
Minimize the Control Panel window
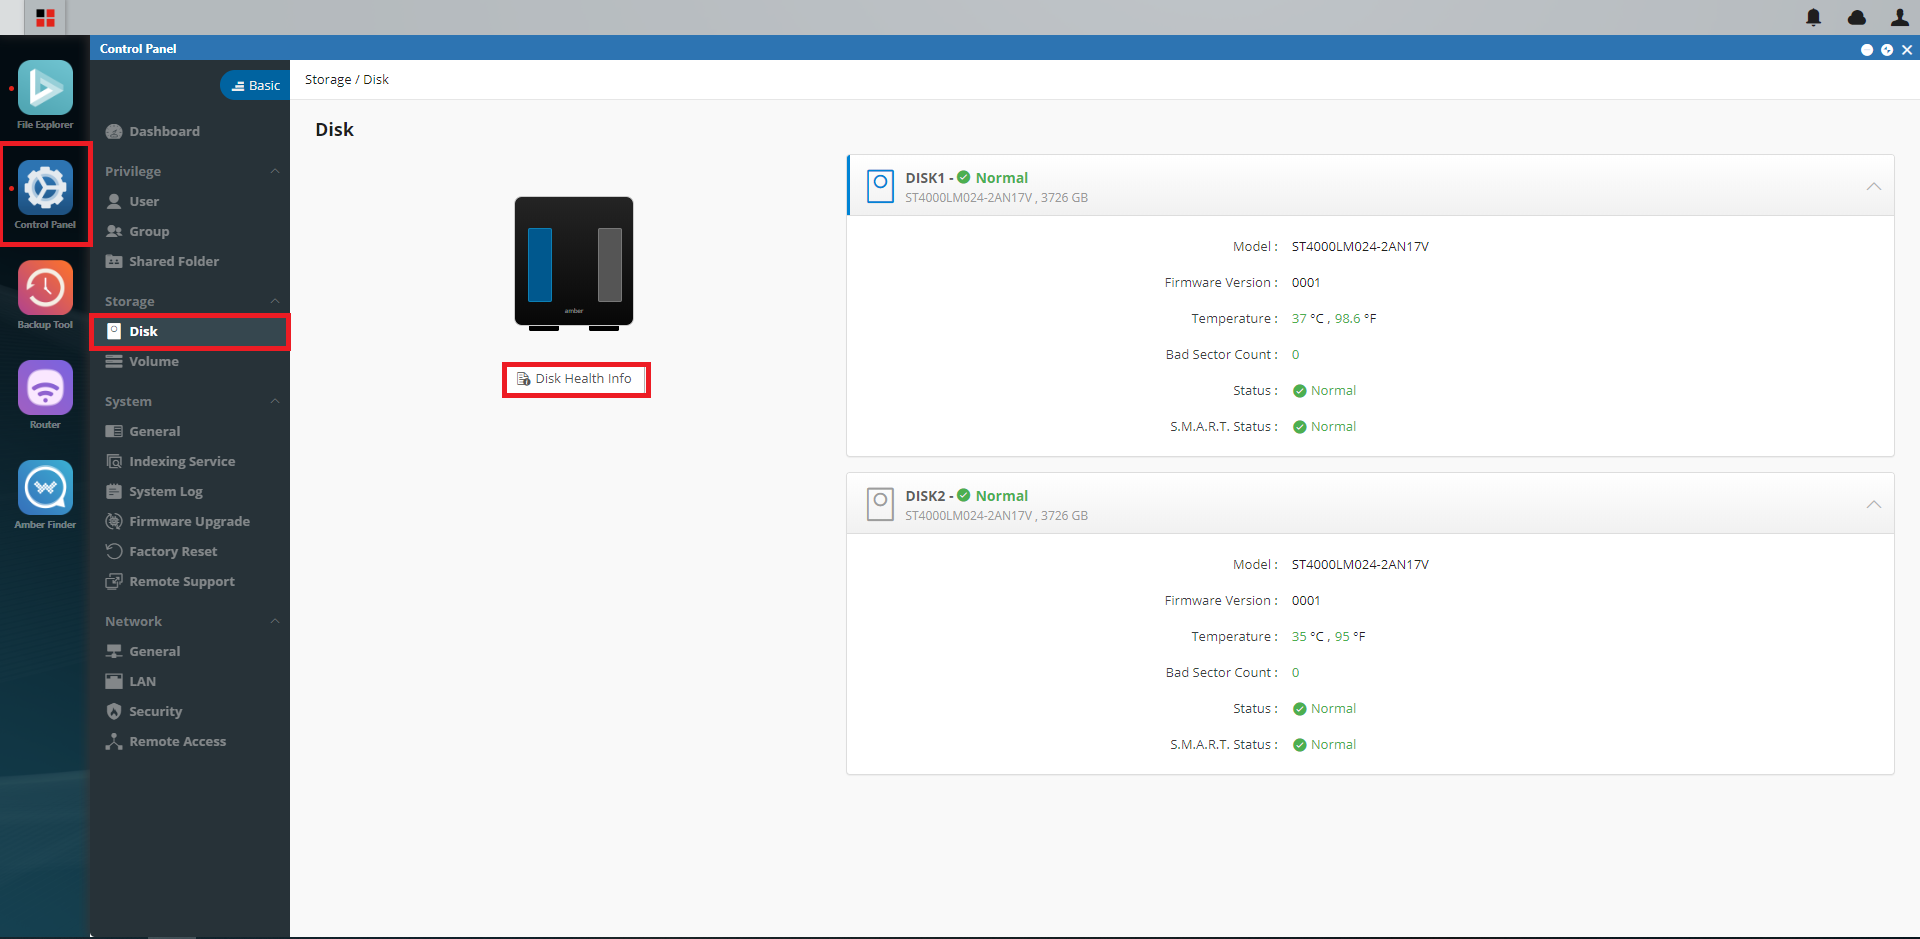click(x=1866, y=49)
